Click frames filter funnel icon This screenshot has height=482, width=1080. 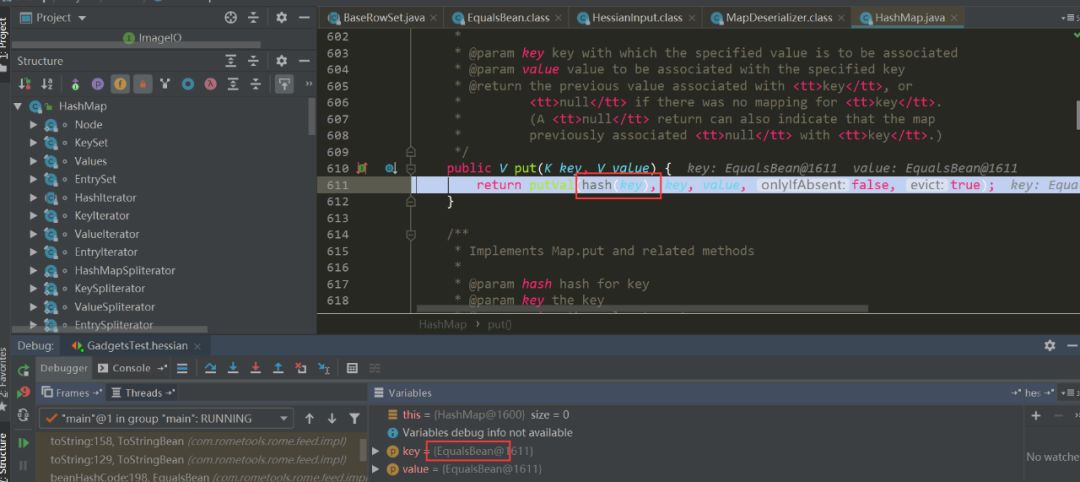(354, 419)
